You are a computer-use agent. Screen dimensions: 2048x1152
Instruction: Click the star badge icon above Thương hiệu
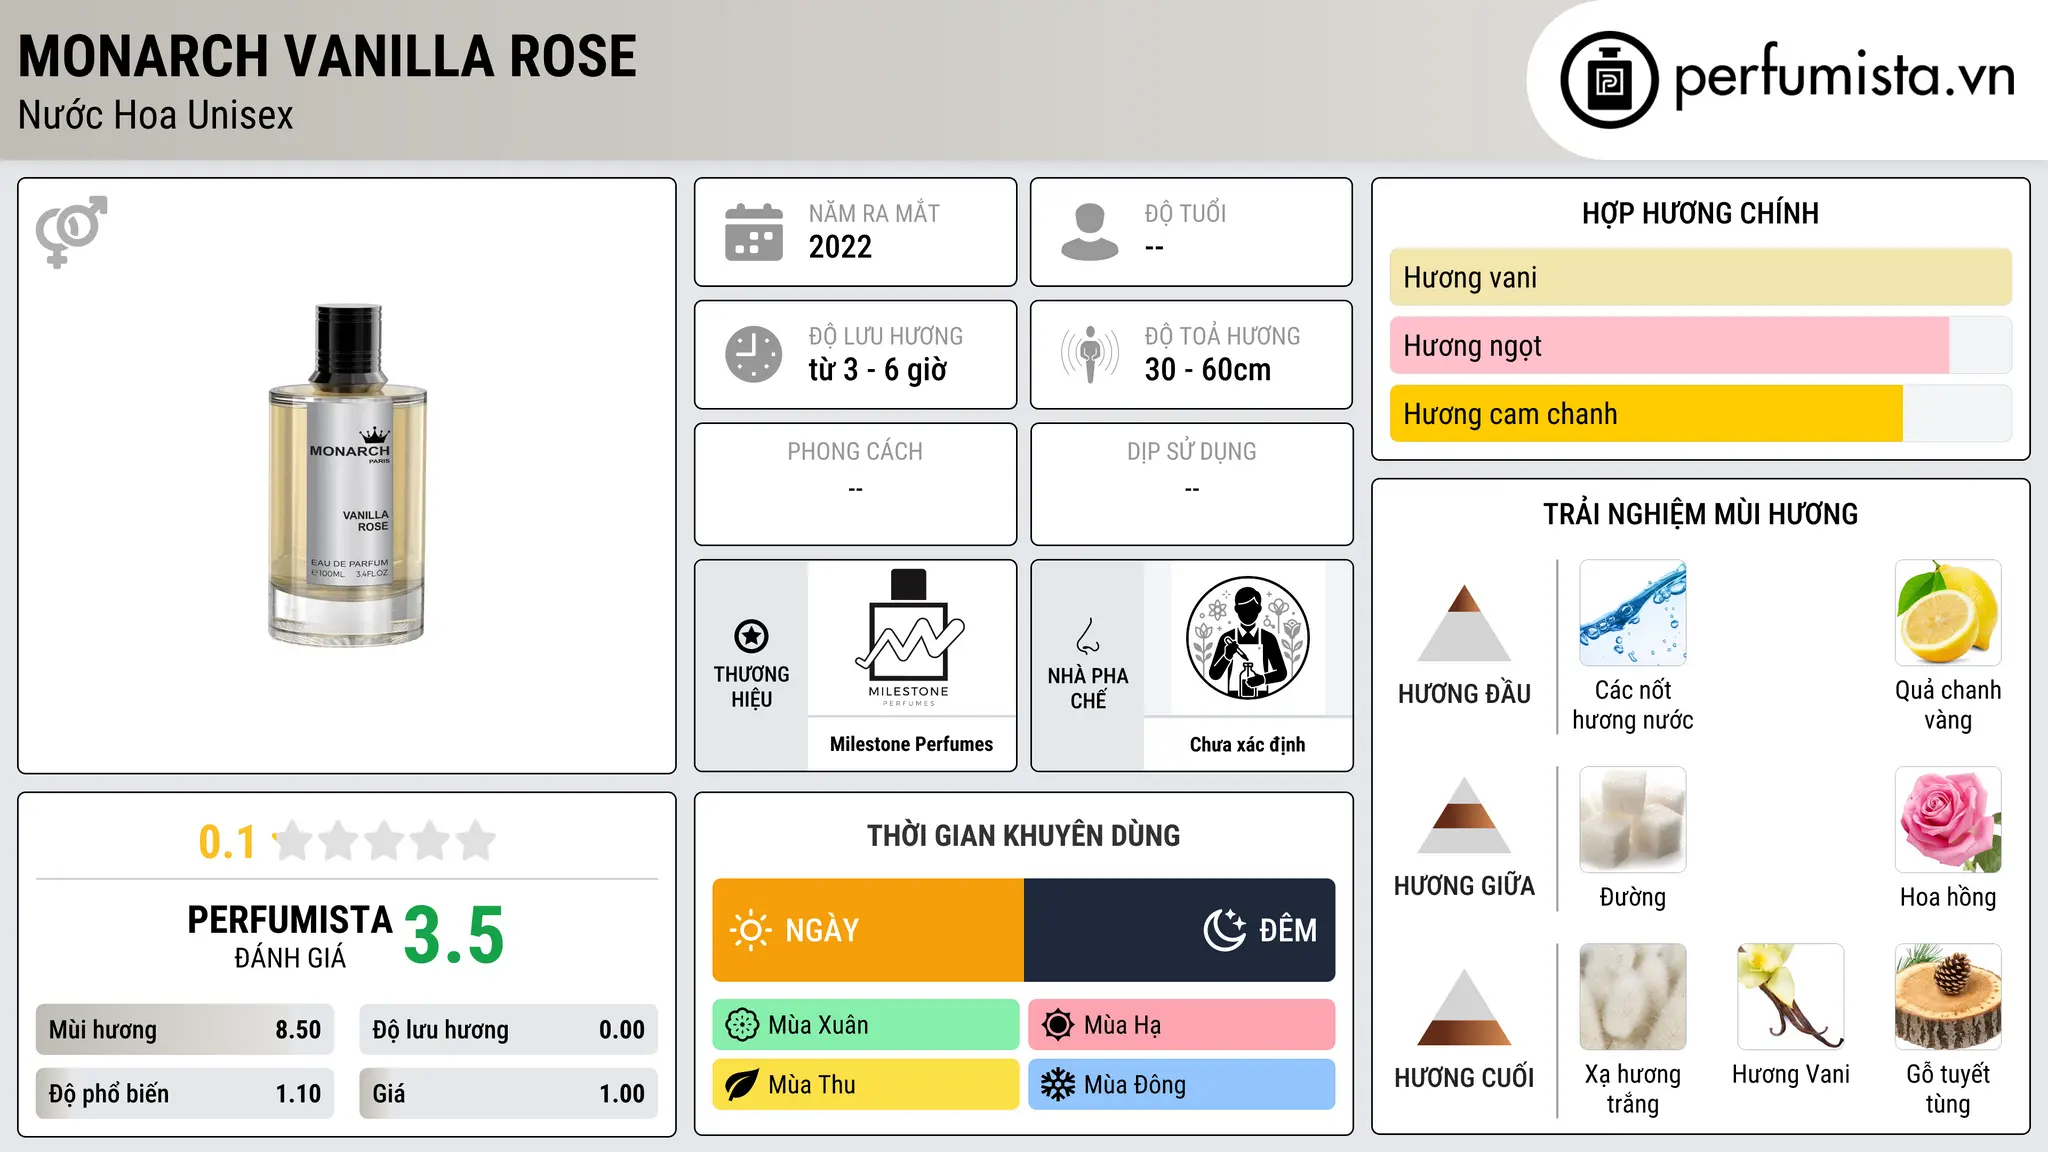point(751,636)
